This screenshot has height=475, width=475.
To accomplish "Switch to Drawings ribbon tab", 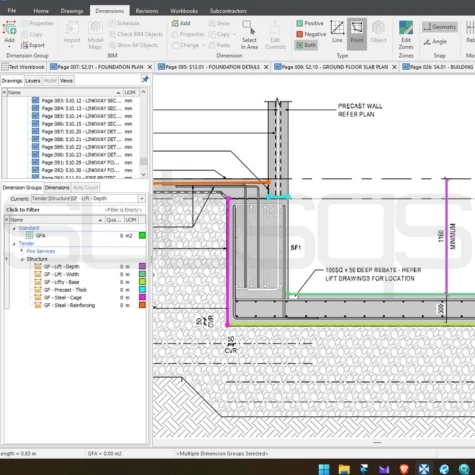I will [72, 11].
